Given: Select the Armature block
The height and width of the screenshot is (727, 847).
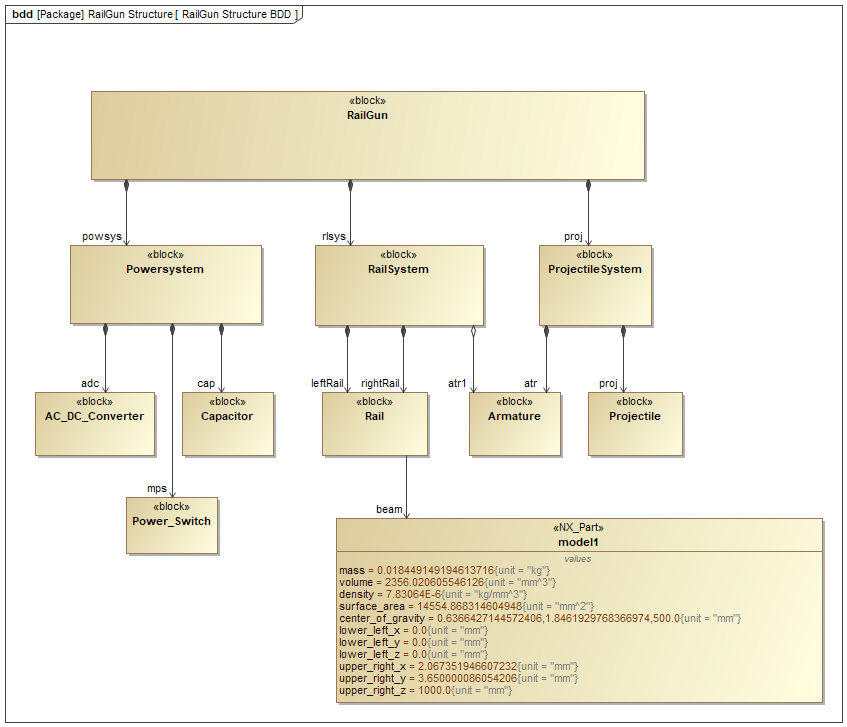Looking at the screenshot, I should tap(515, 424).
